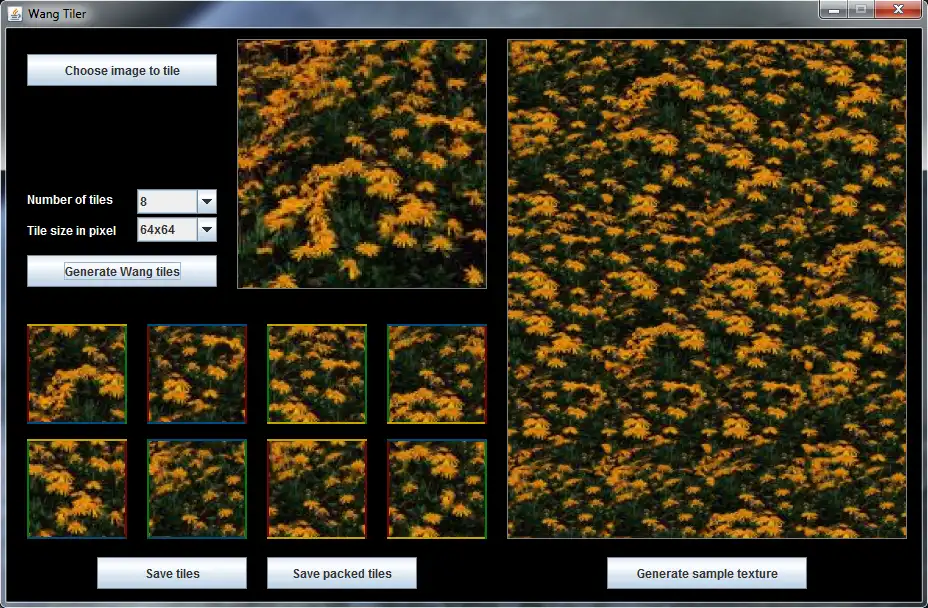Select the first Wang tile in bottom row
928x608 pixels.
(x=77, y=489)
